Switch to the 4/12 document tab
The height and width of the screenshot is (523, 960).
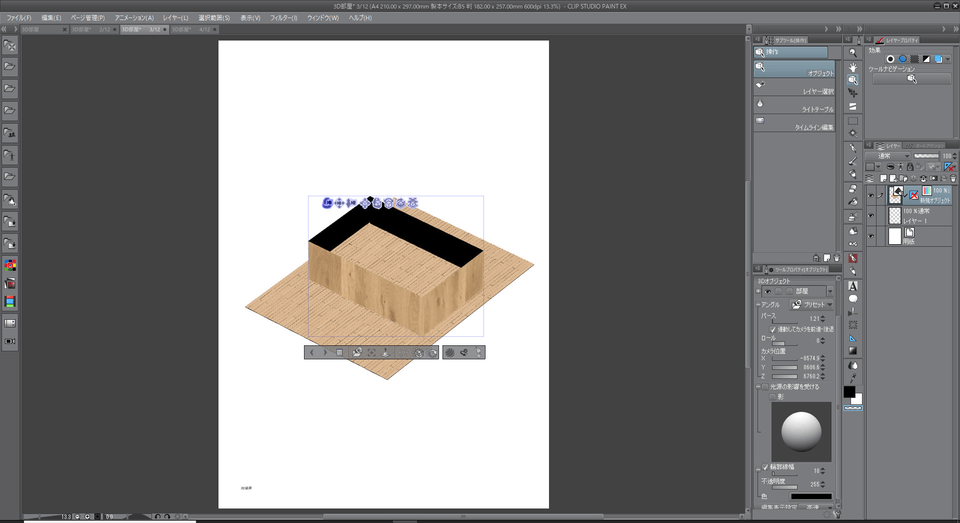(x=191, y=30)
